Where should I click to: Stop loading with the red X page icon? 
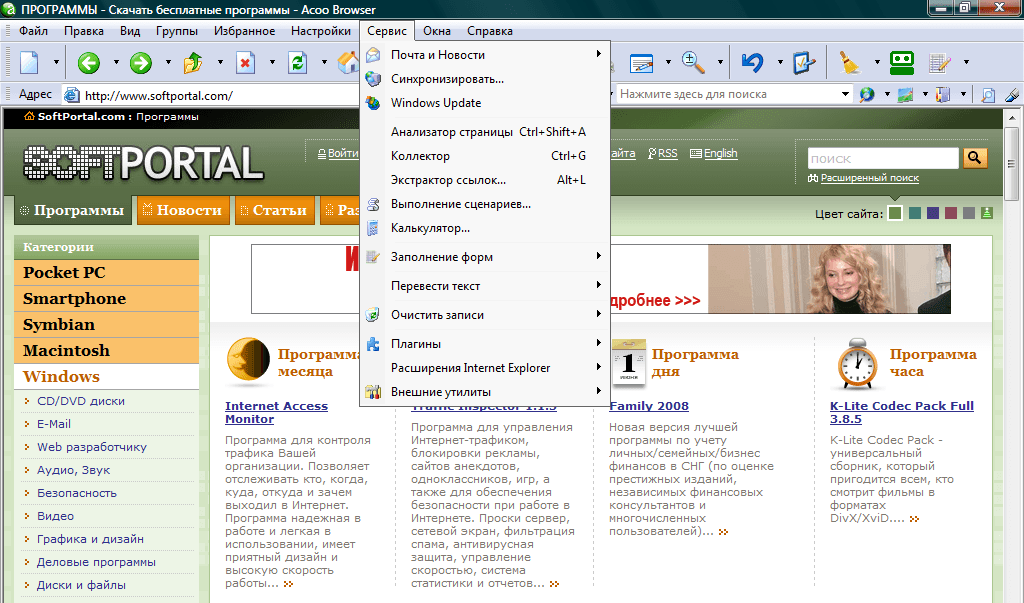point(245,63)
